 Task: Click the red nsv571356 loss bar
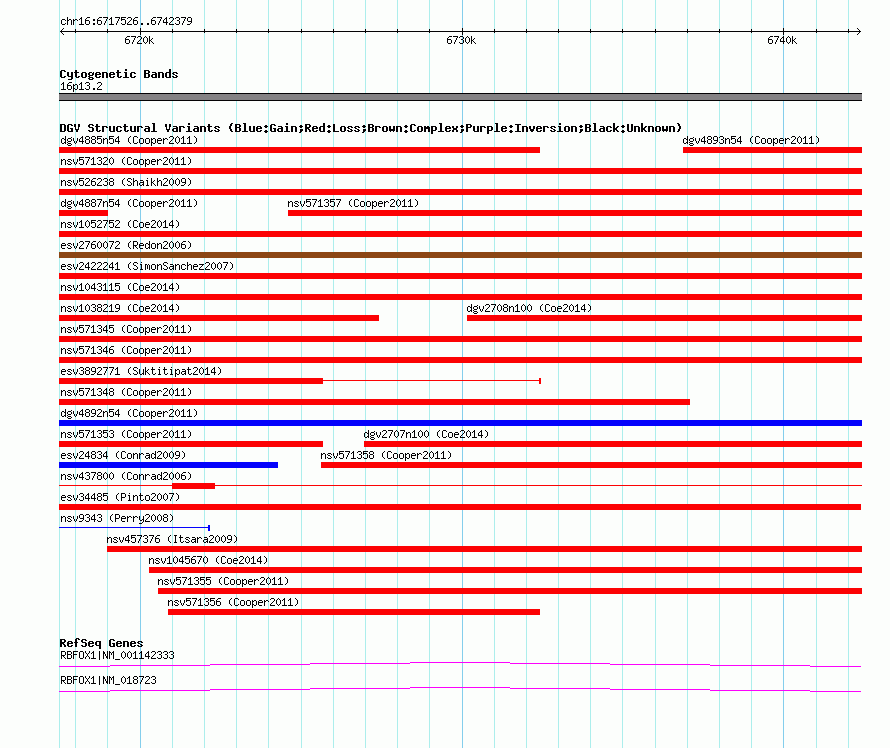pyautogui.click(x=354, y=612)
